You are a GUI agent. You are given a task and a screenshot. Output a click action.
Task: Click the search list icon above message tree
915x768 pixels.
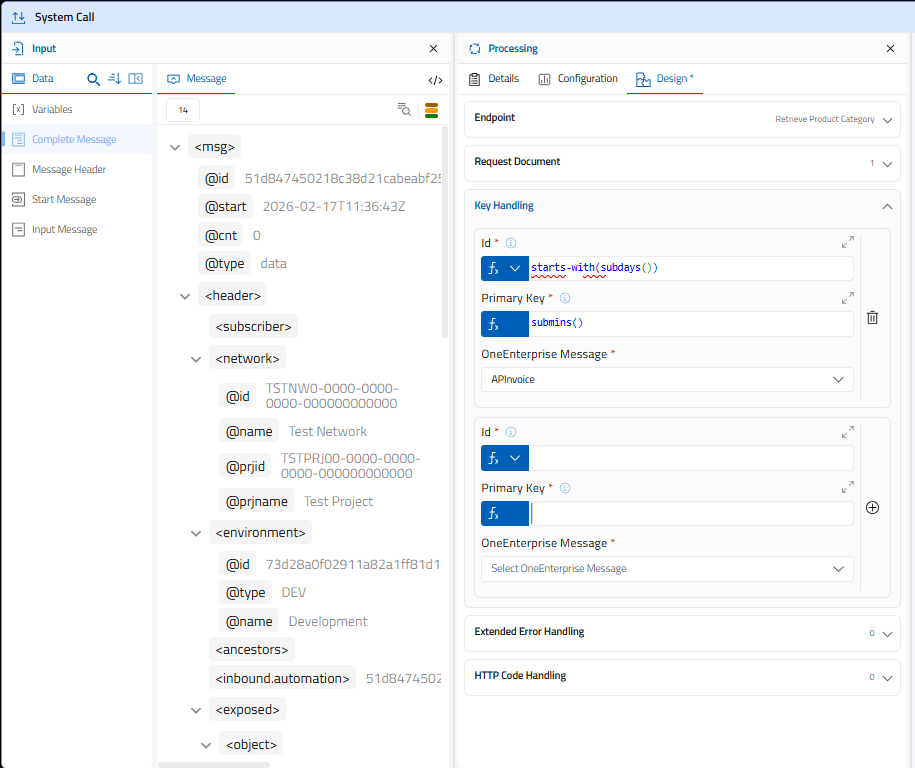[404, 110]
